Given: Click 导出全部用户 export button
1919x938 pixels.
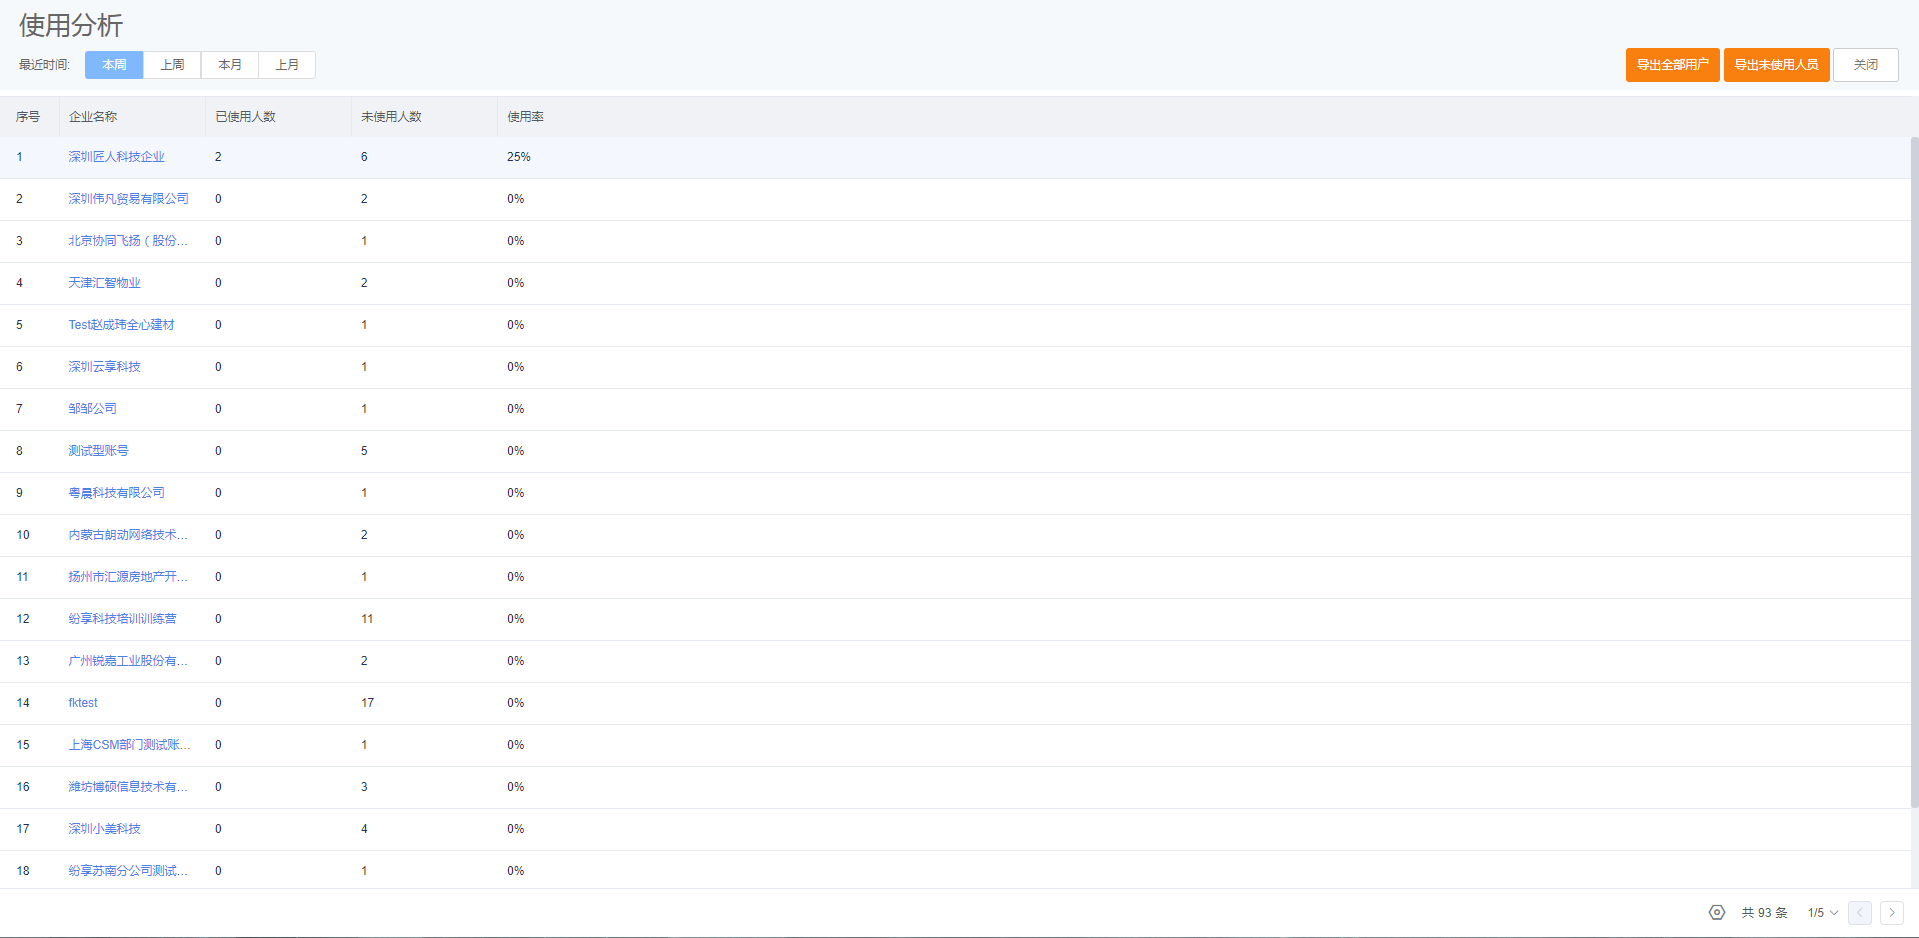Looking at the screenshot, I should [x=1672, y=65].
